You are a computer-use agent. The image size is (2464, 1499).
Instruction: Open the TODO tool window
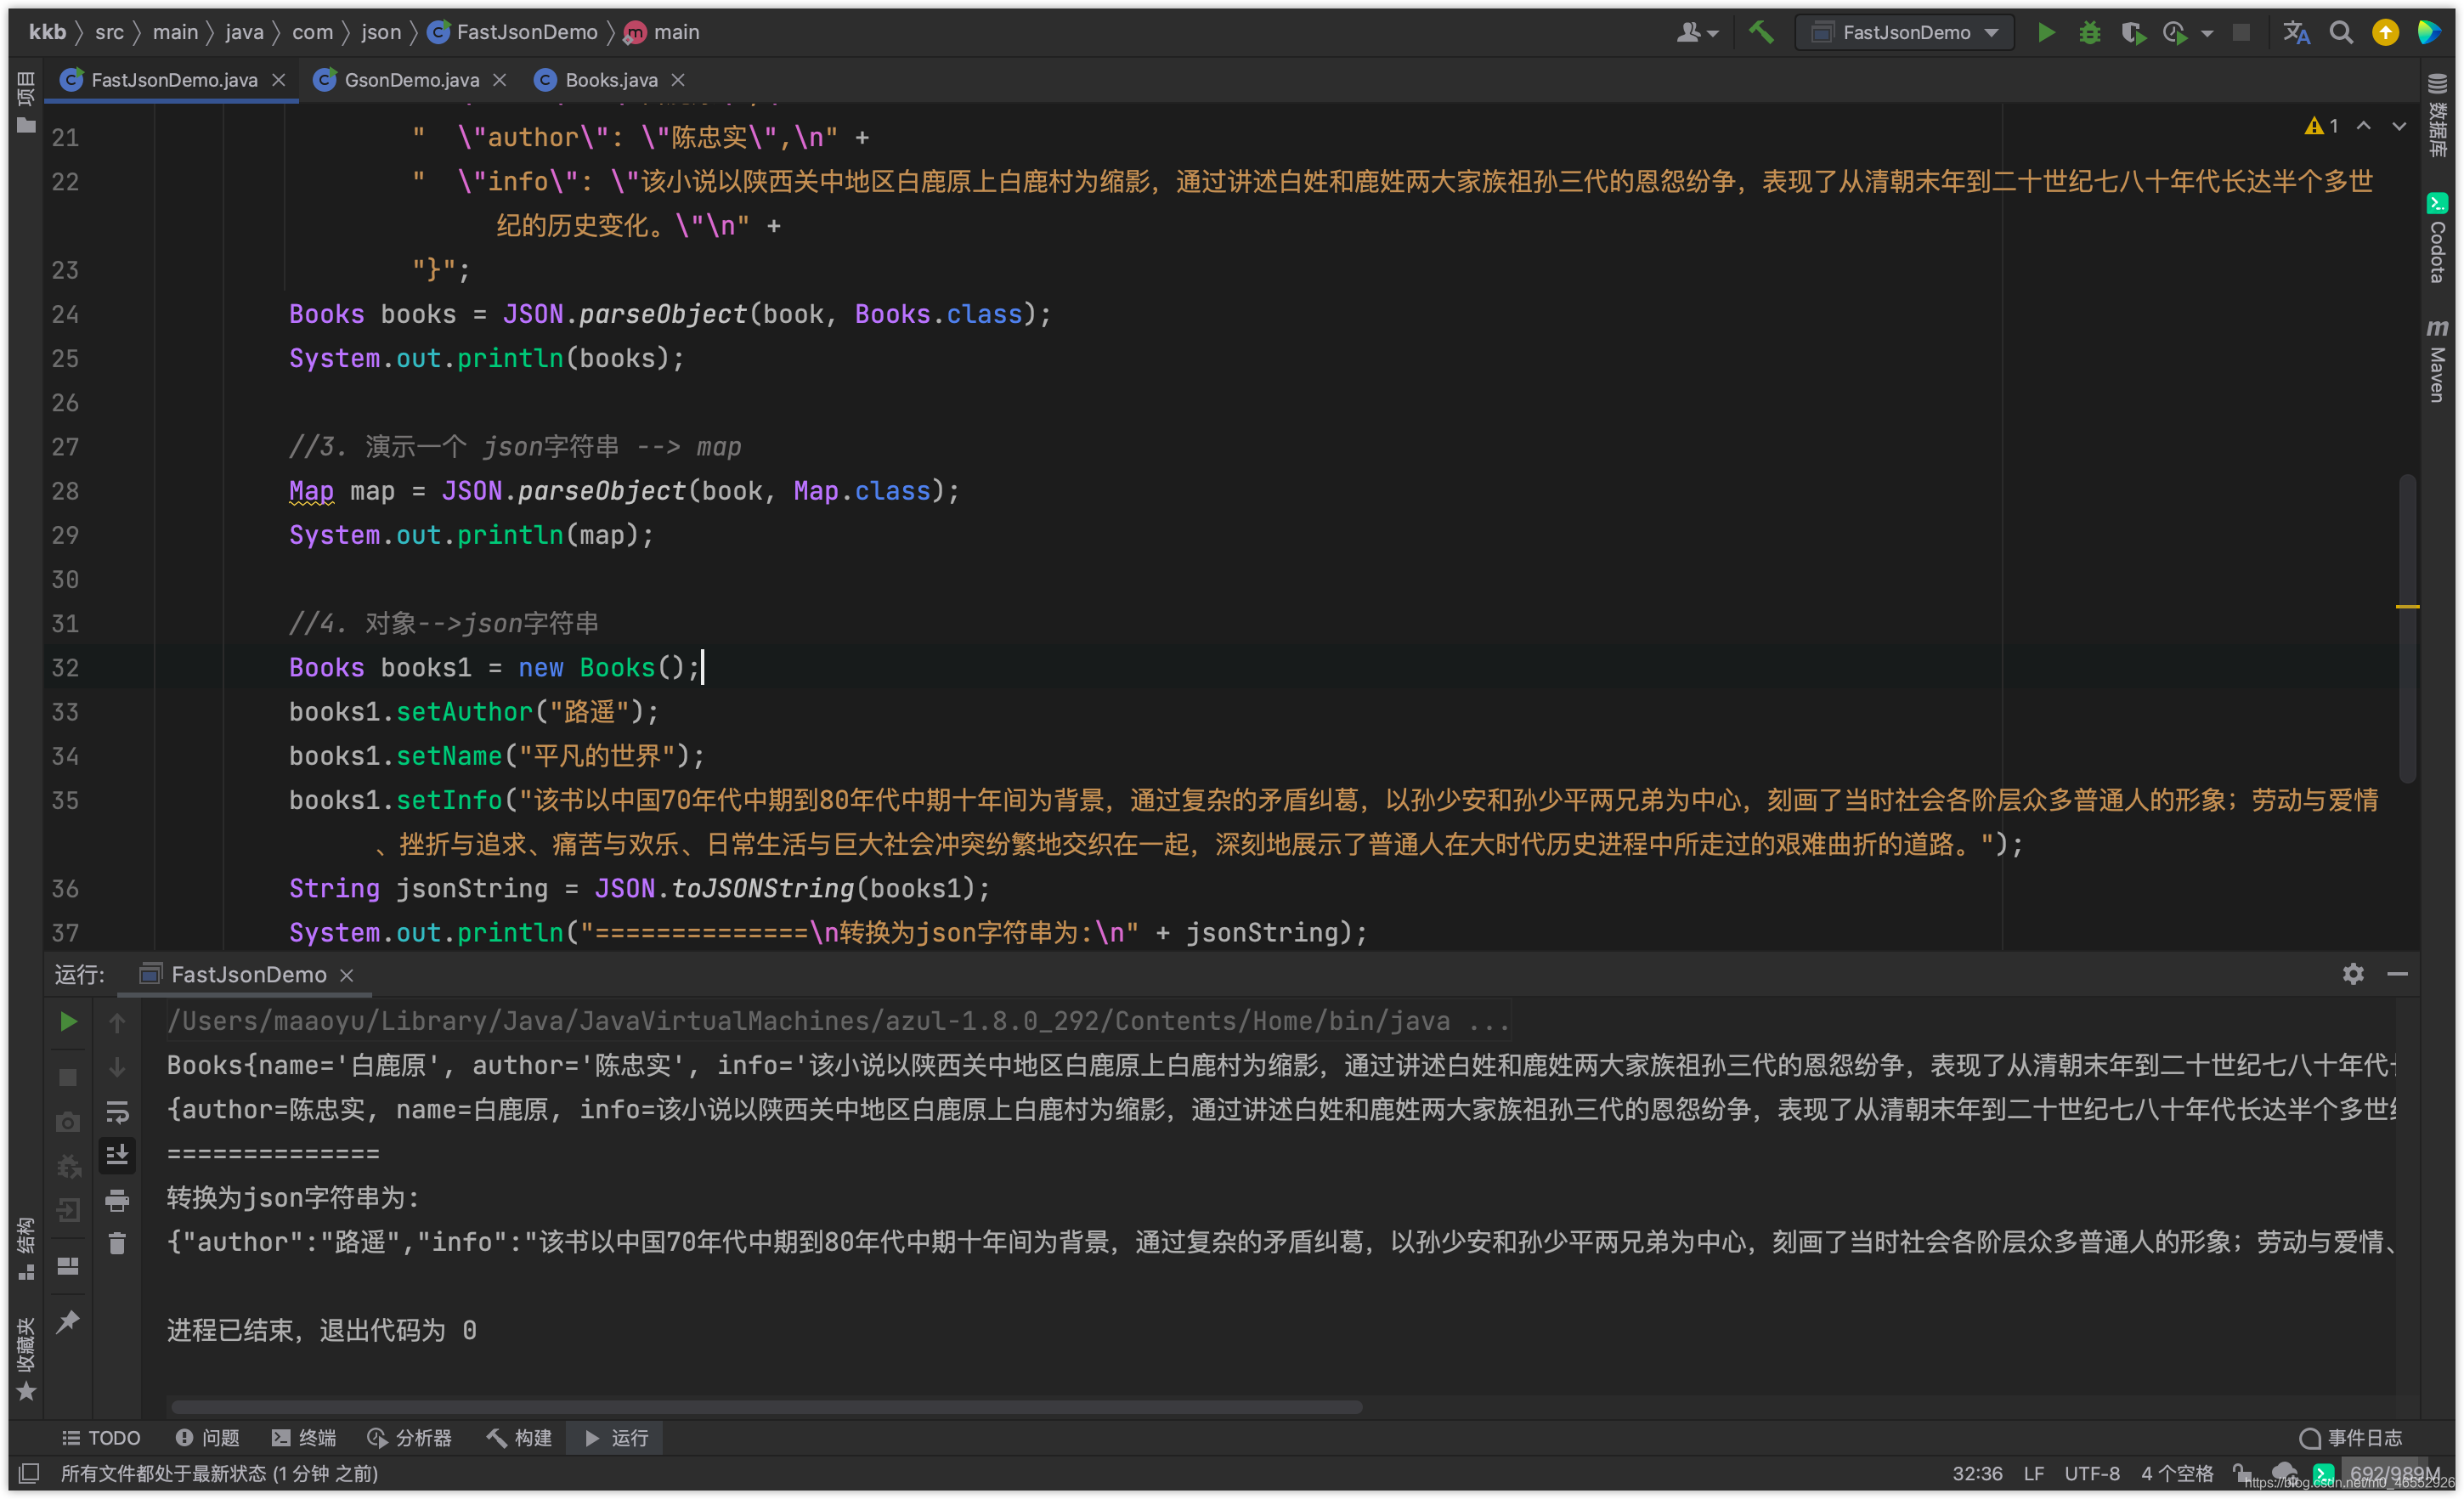(x=101, y=1438)
